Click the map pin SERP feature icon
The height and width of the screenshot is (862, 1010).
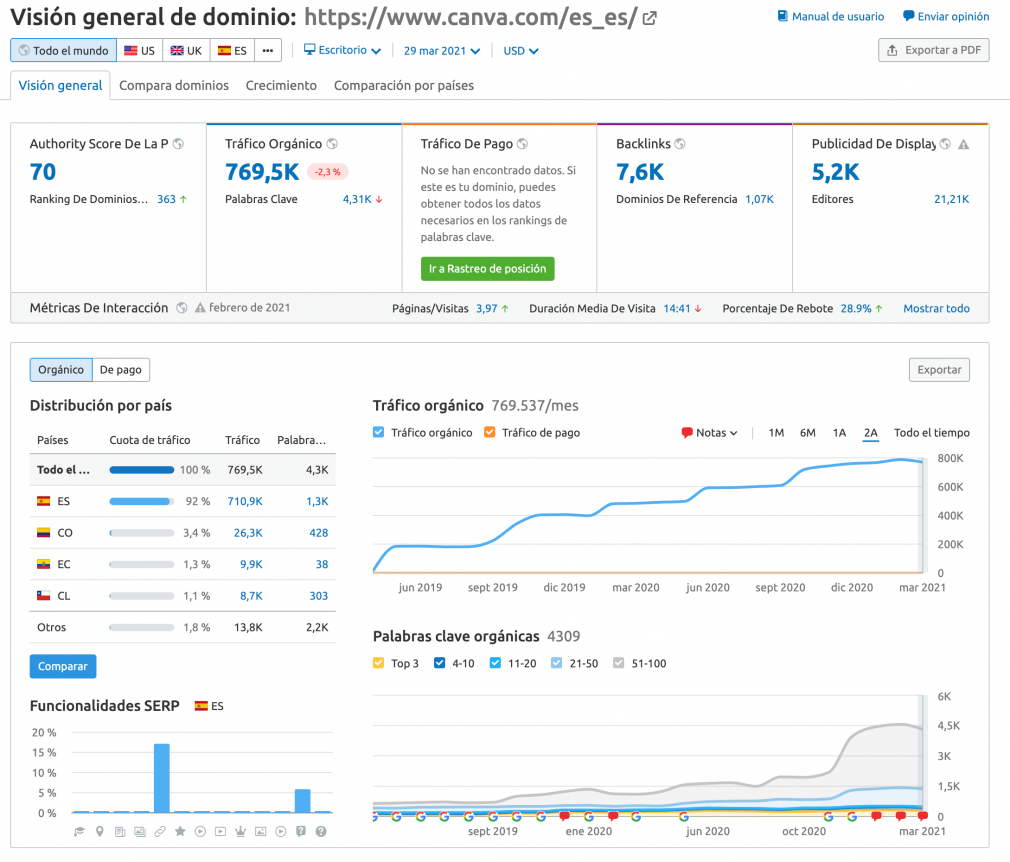(x=99, y=832)
